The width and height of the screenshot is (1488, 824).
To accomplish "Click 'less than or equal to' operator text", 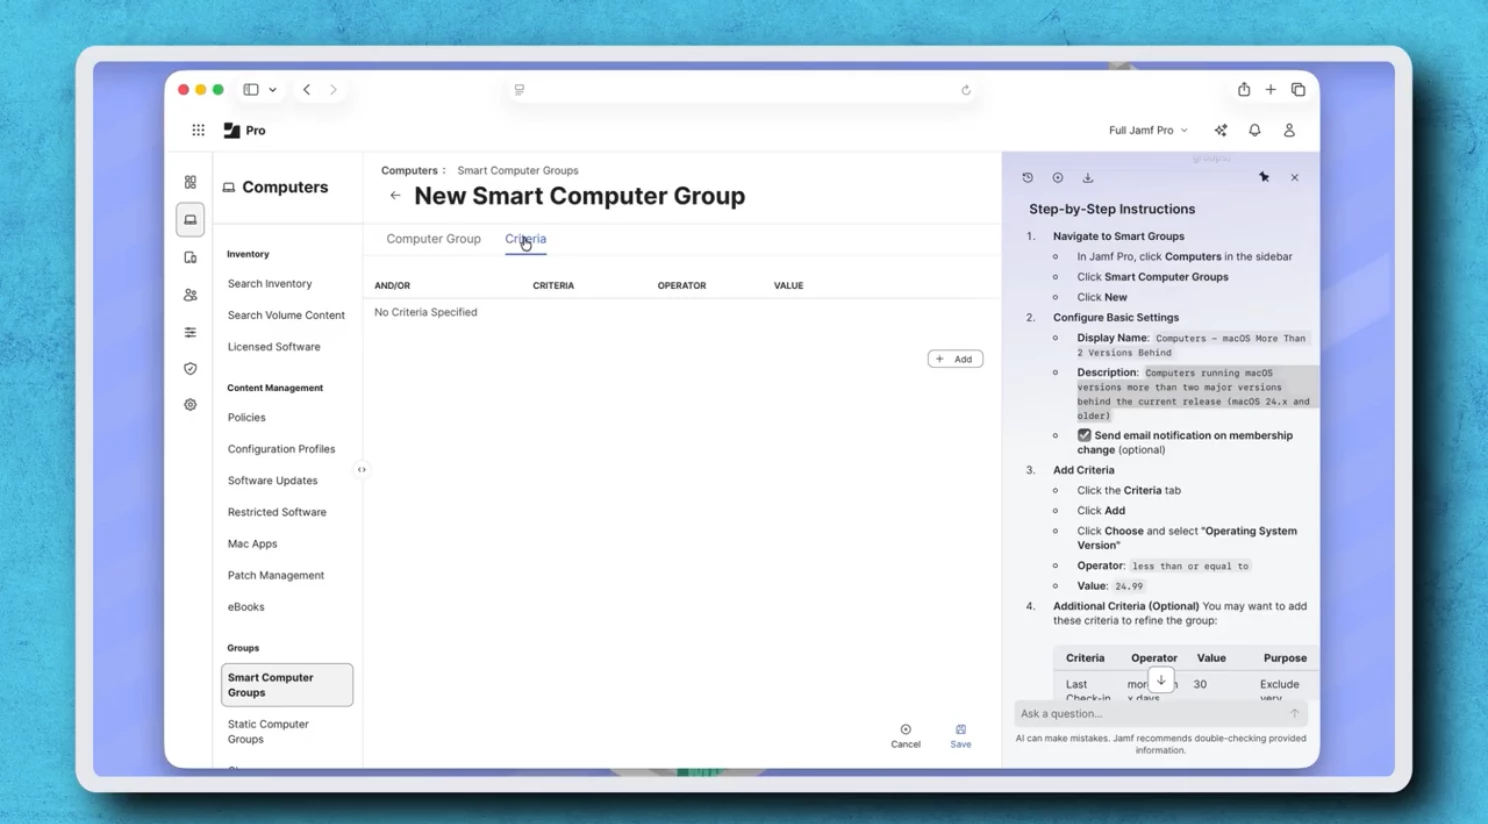I will 1190,566.
